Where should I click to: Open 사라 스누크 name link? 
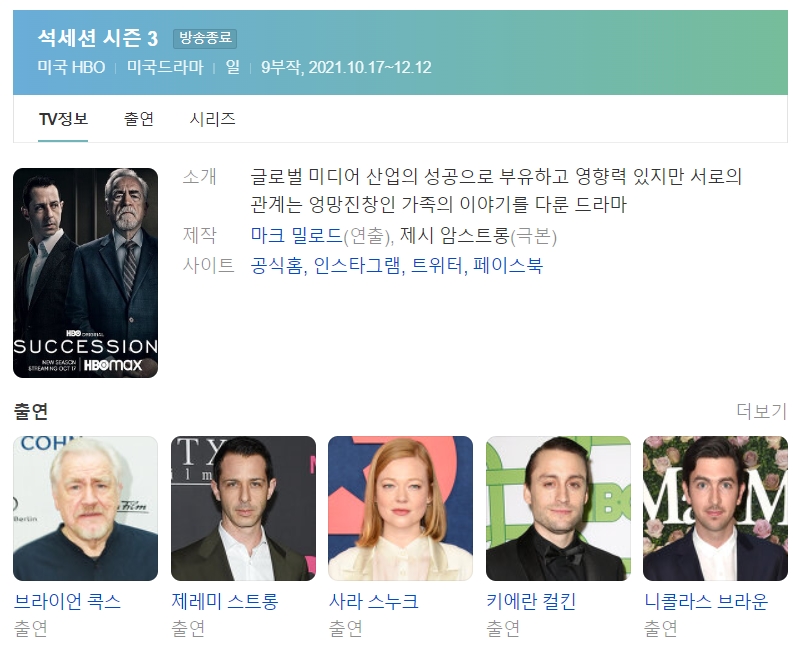374,601
